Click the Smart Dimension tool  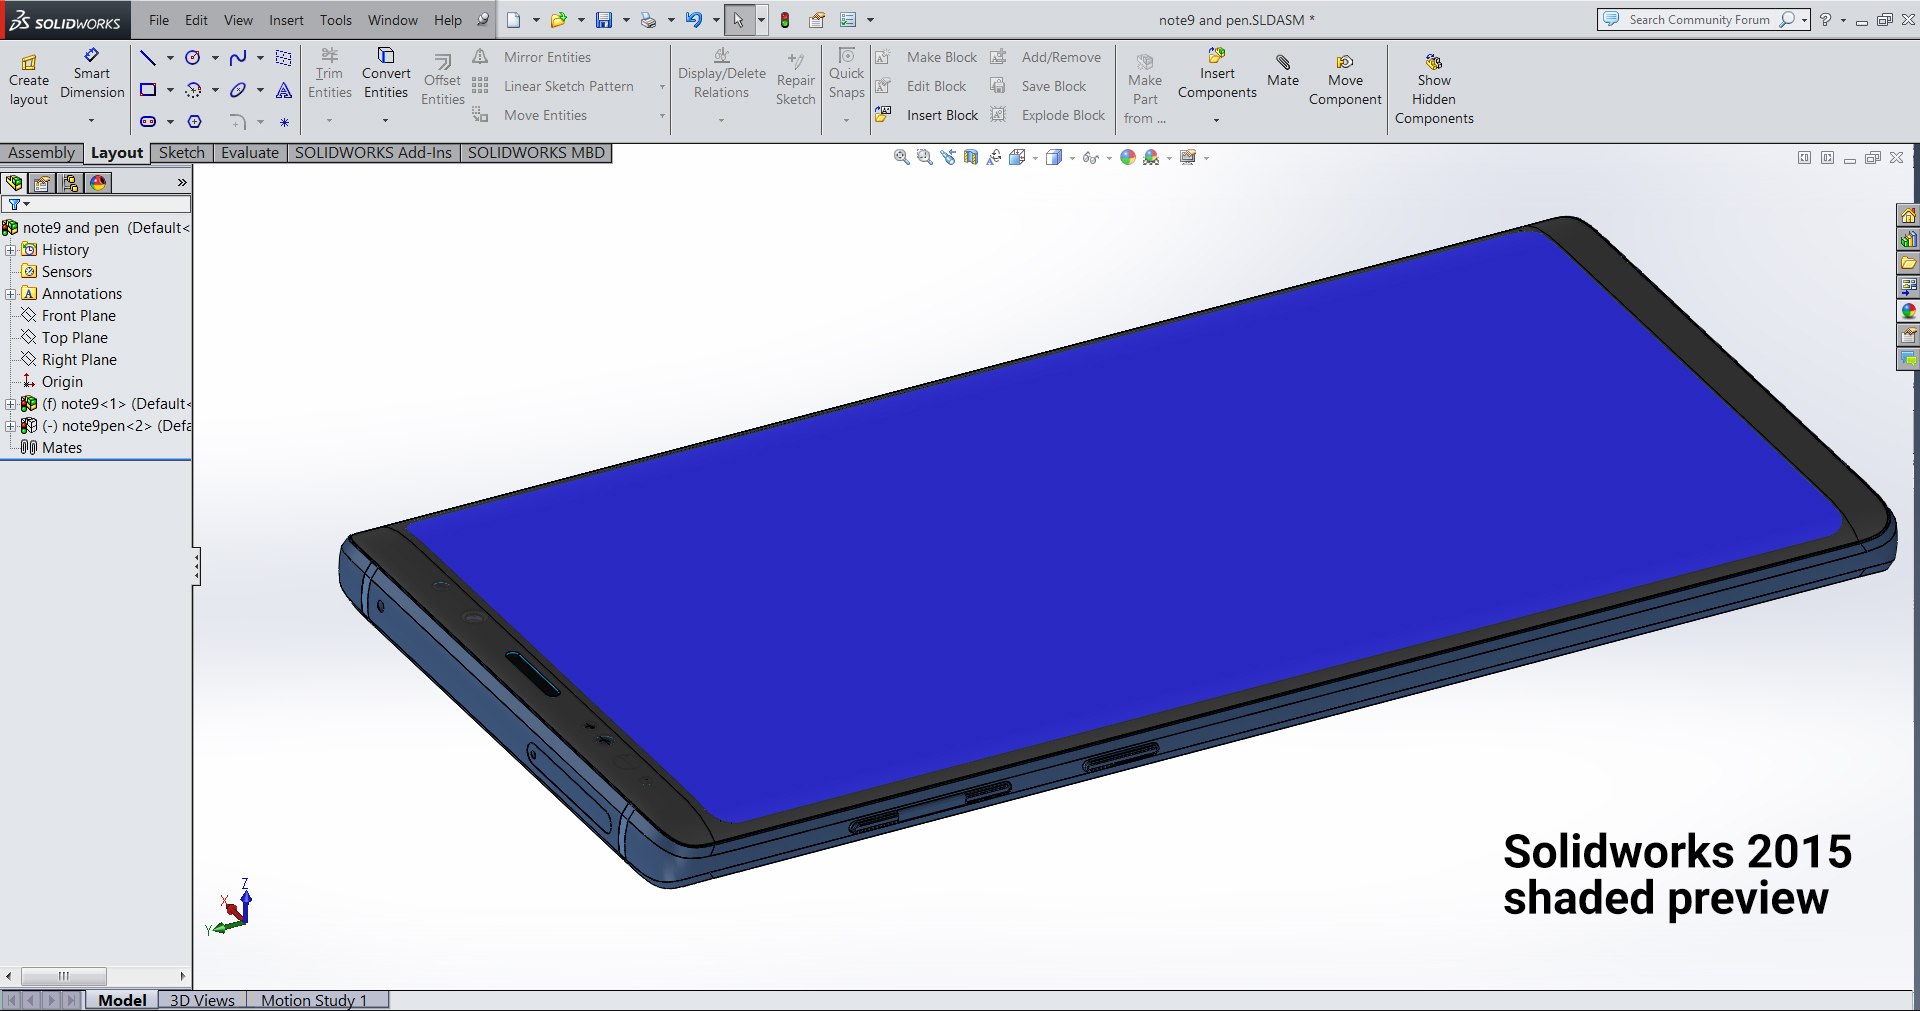pos(92,73)
